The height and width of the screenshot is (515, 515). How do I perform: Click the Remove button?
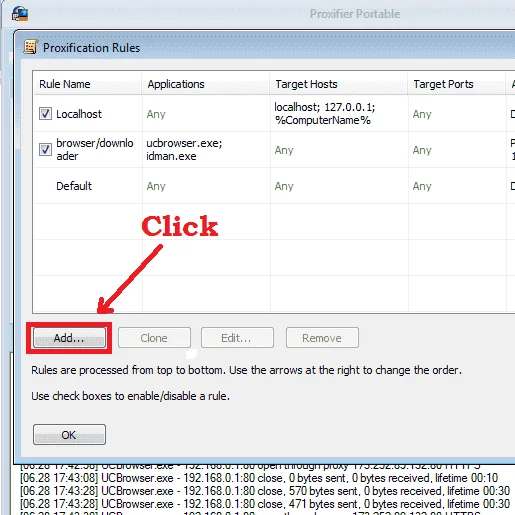tap(322, 338)
